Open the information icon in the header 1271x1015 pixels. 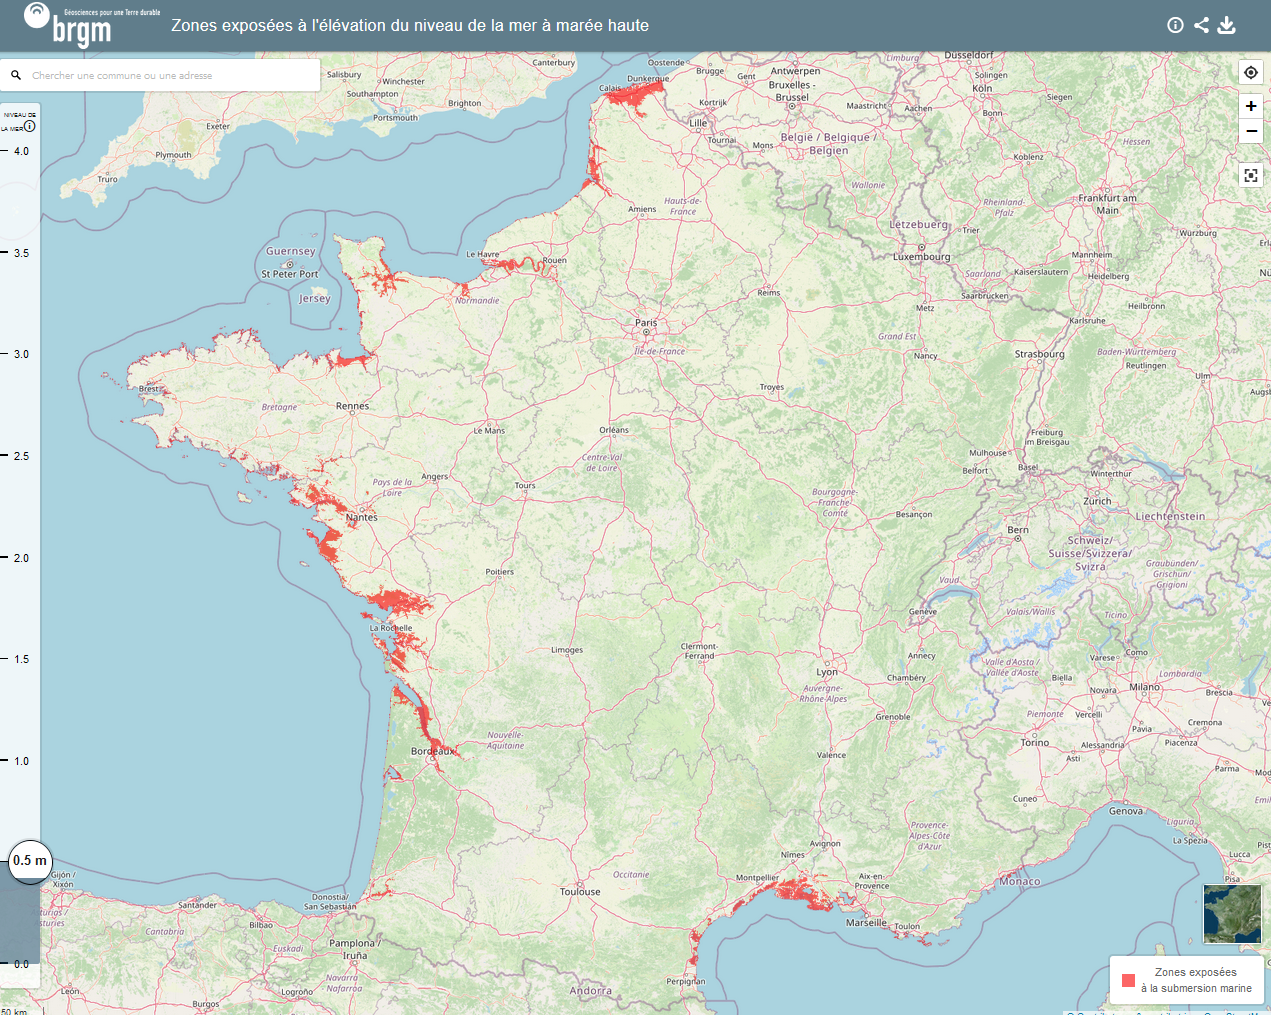[x=1176, y=25]
